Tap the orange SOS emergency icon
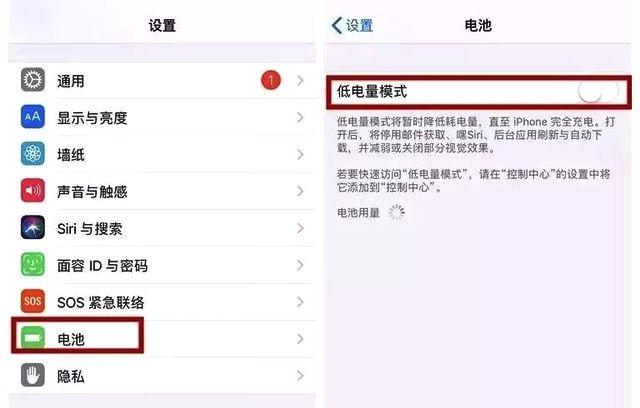Image resolution: width=640 pixels, height=408 pixels. pos(33,302)
